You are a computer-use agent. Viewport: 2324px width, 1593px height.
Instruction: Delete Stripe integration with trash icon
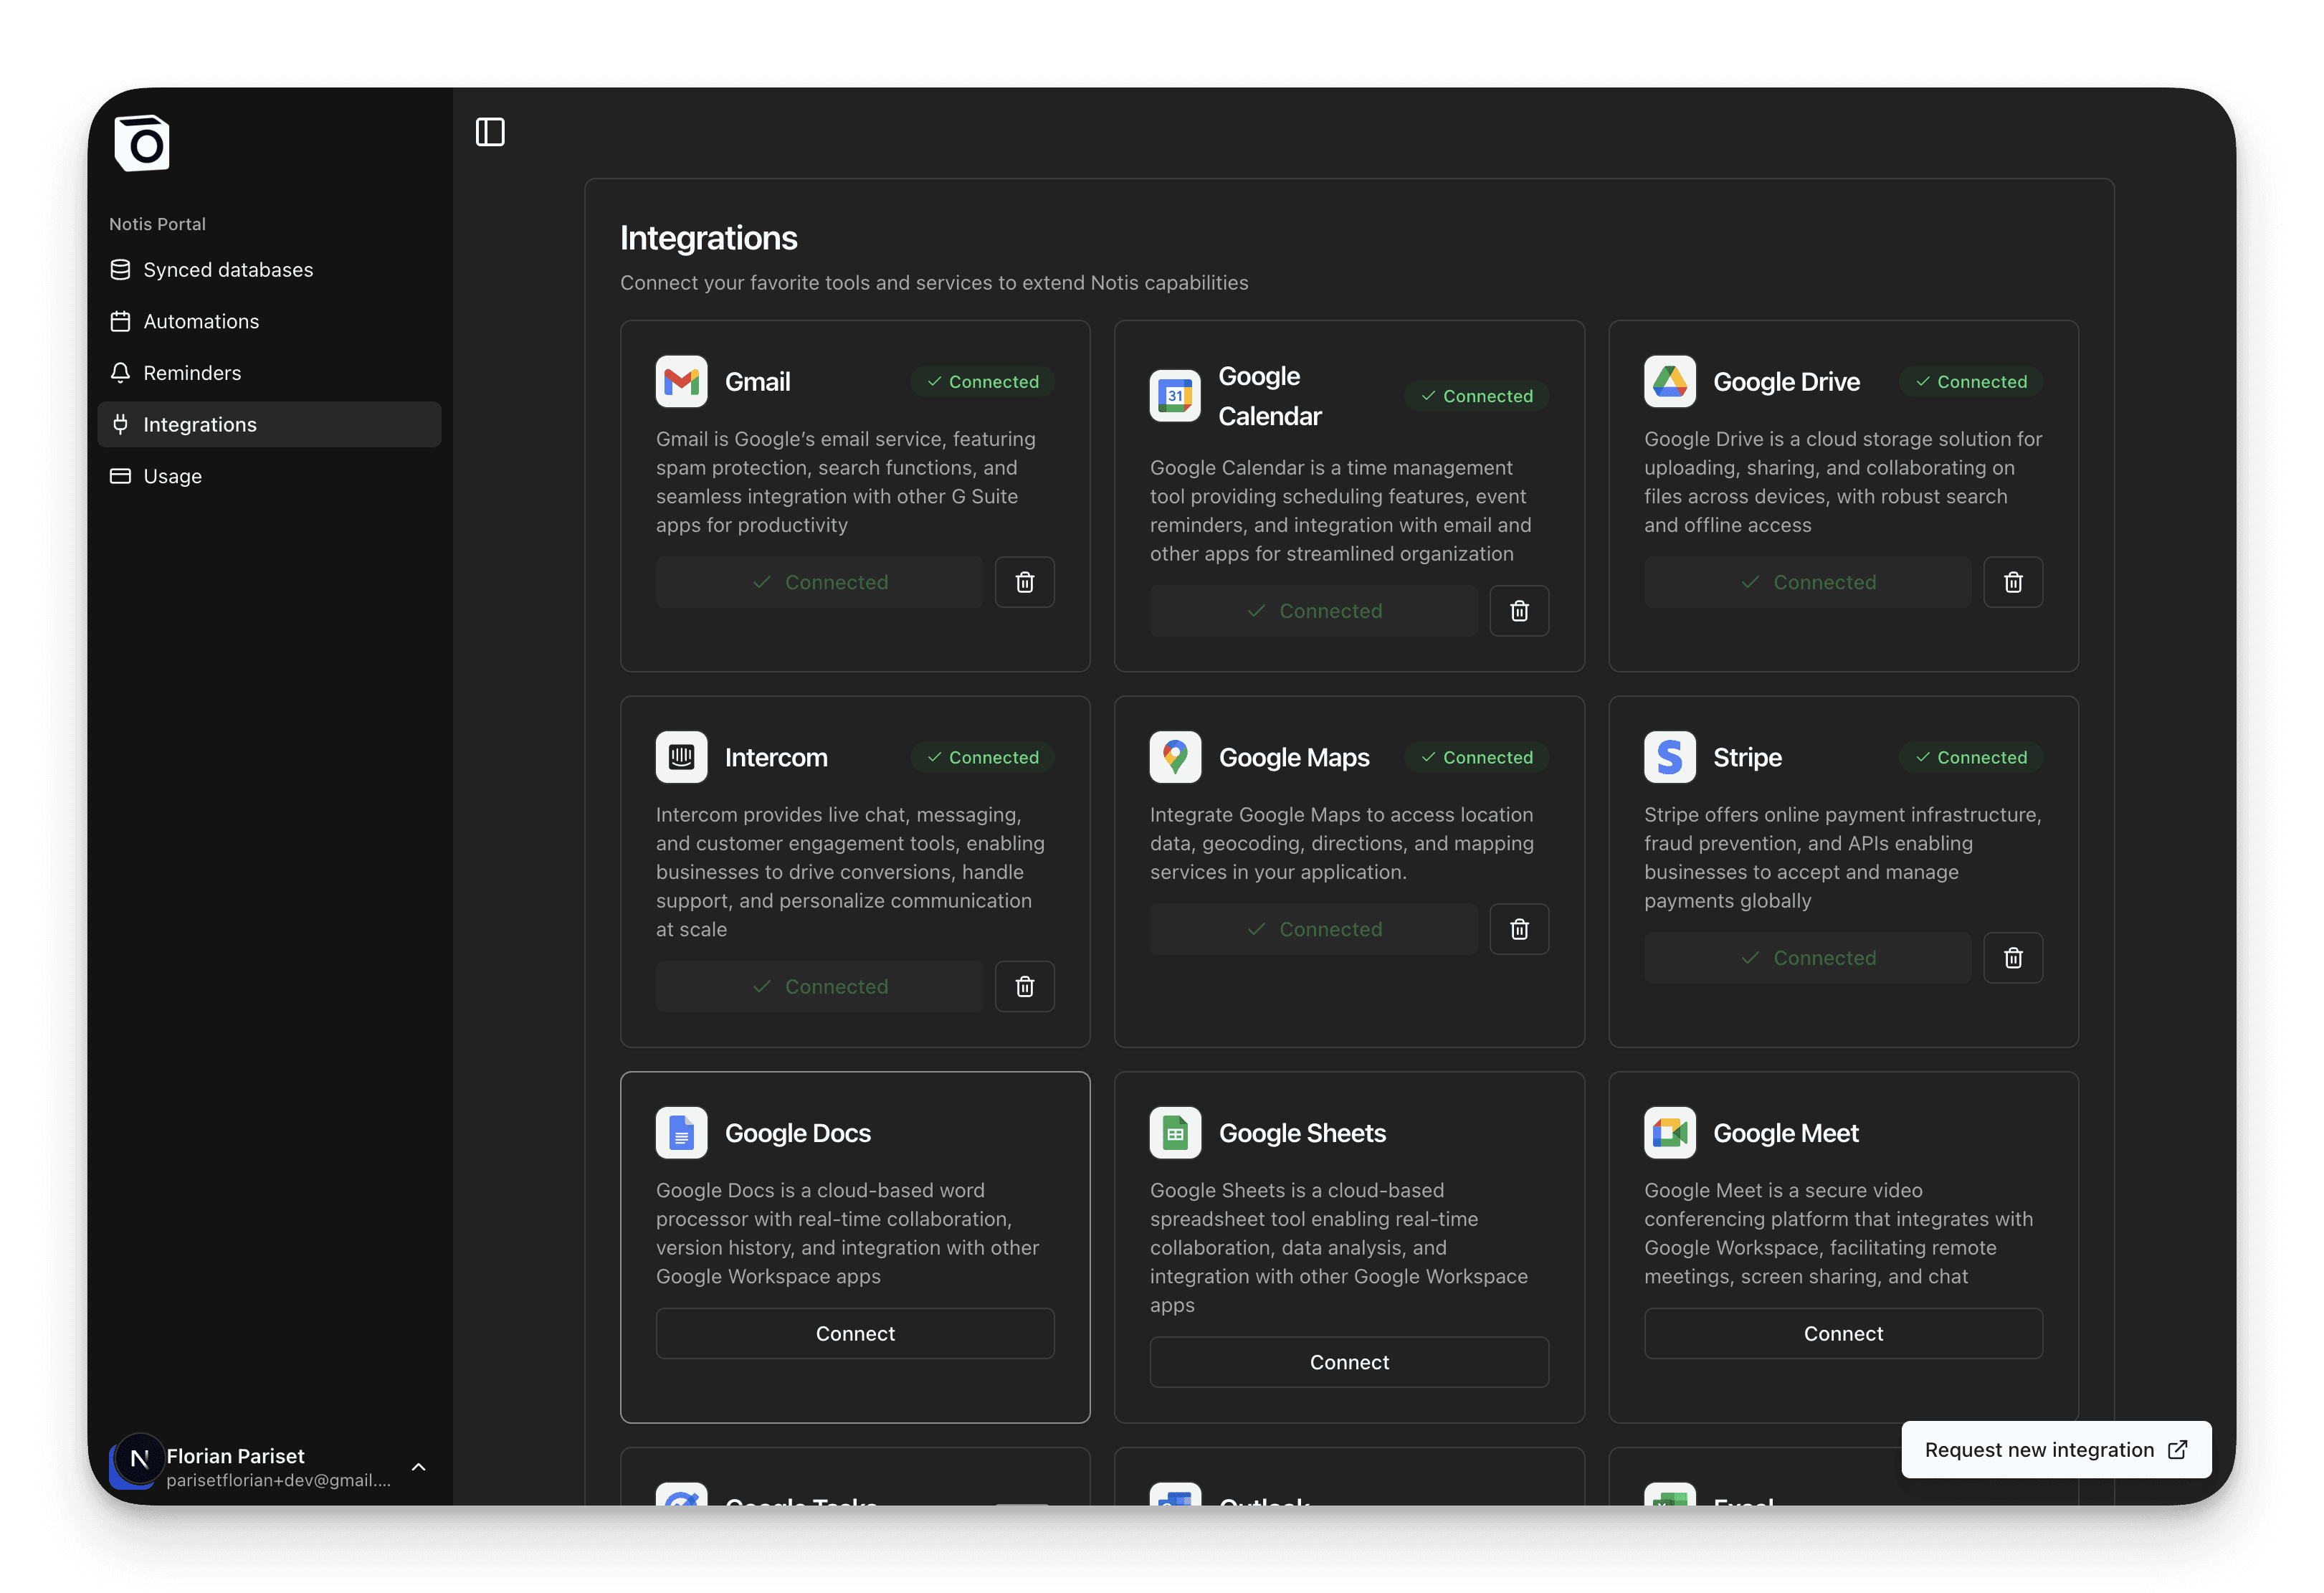pos(2013,958)
